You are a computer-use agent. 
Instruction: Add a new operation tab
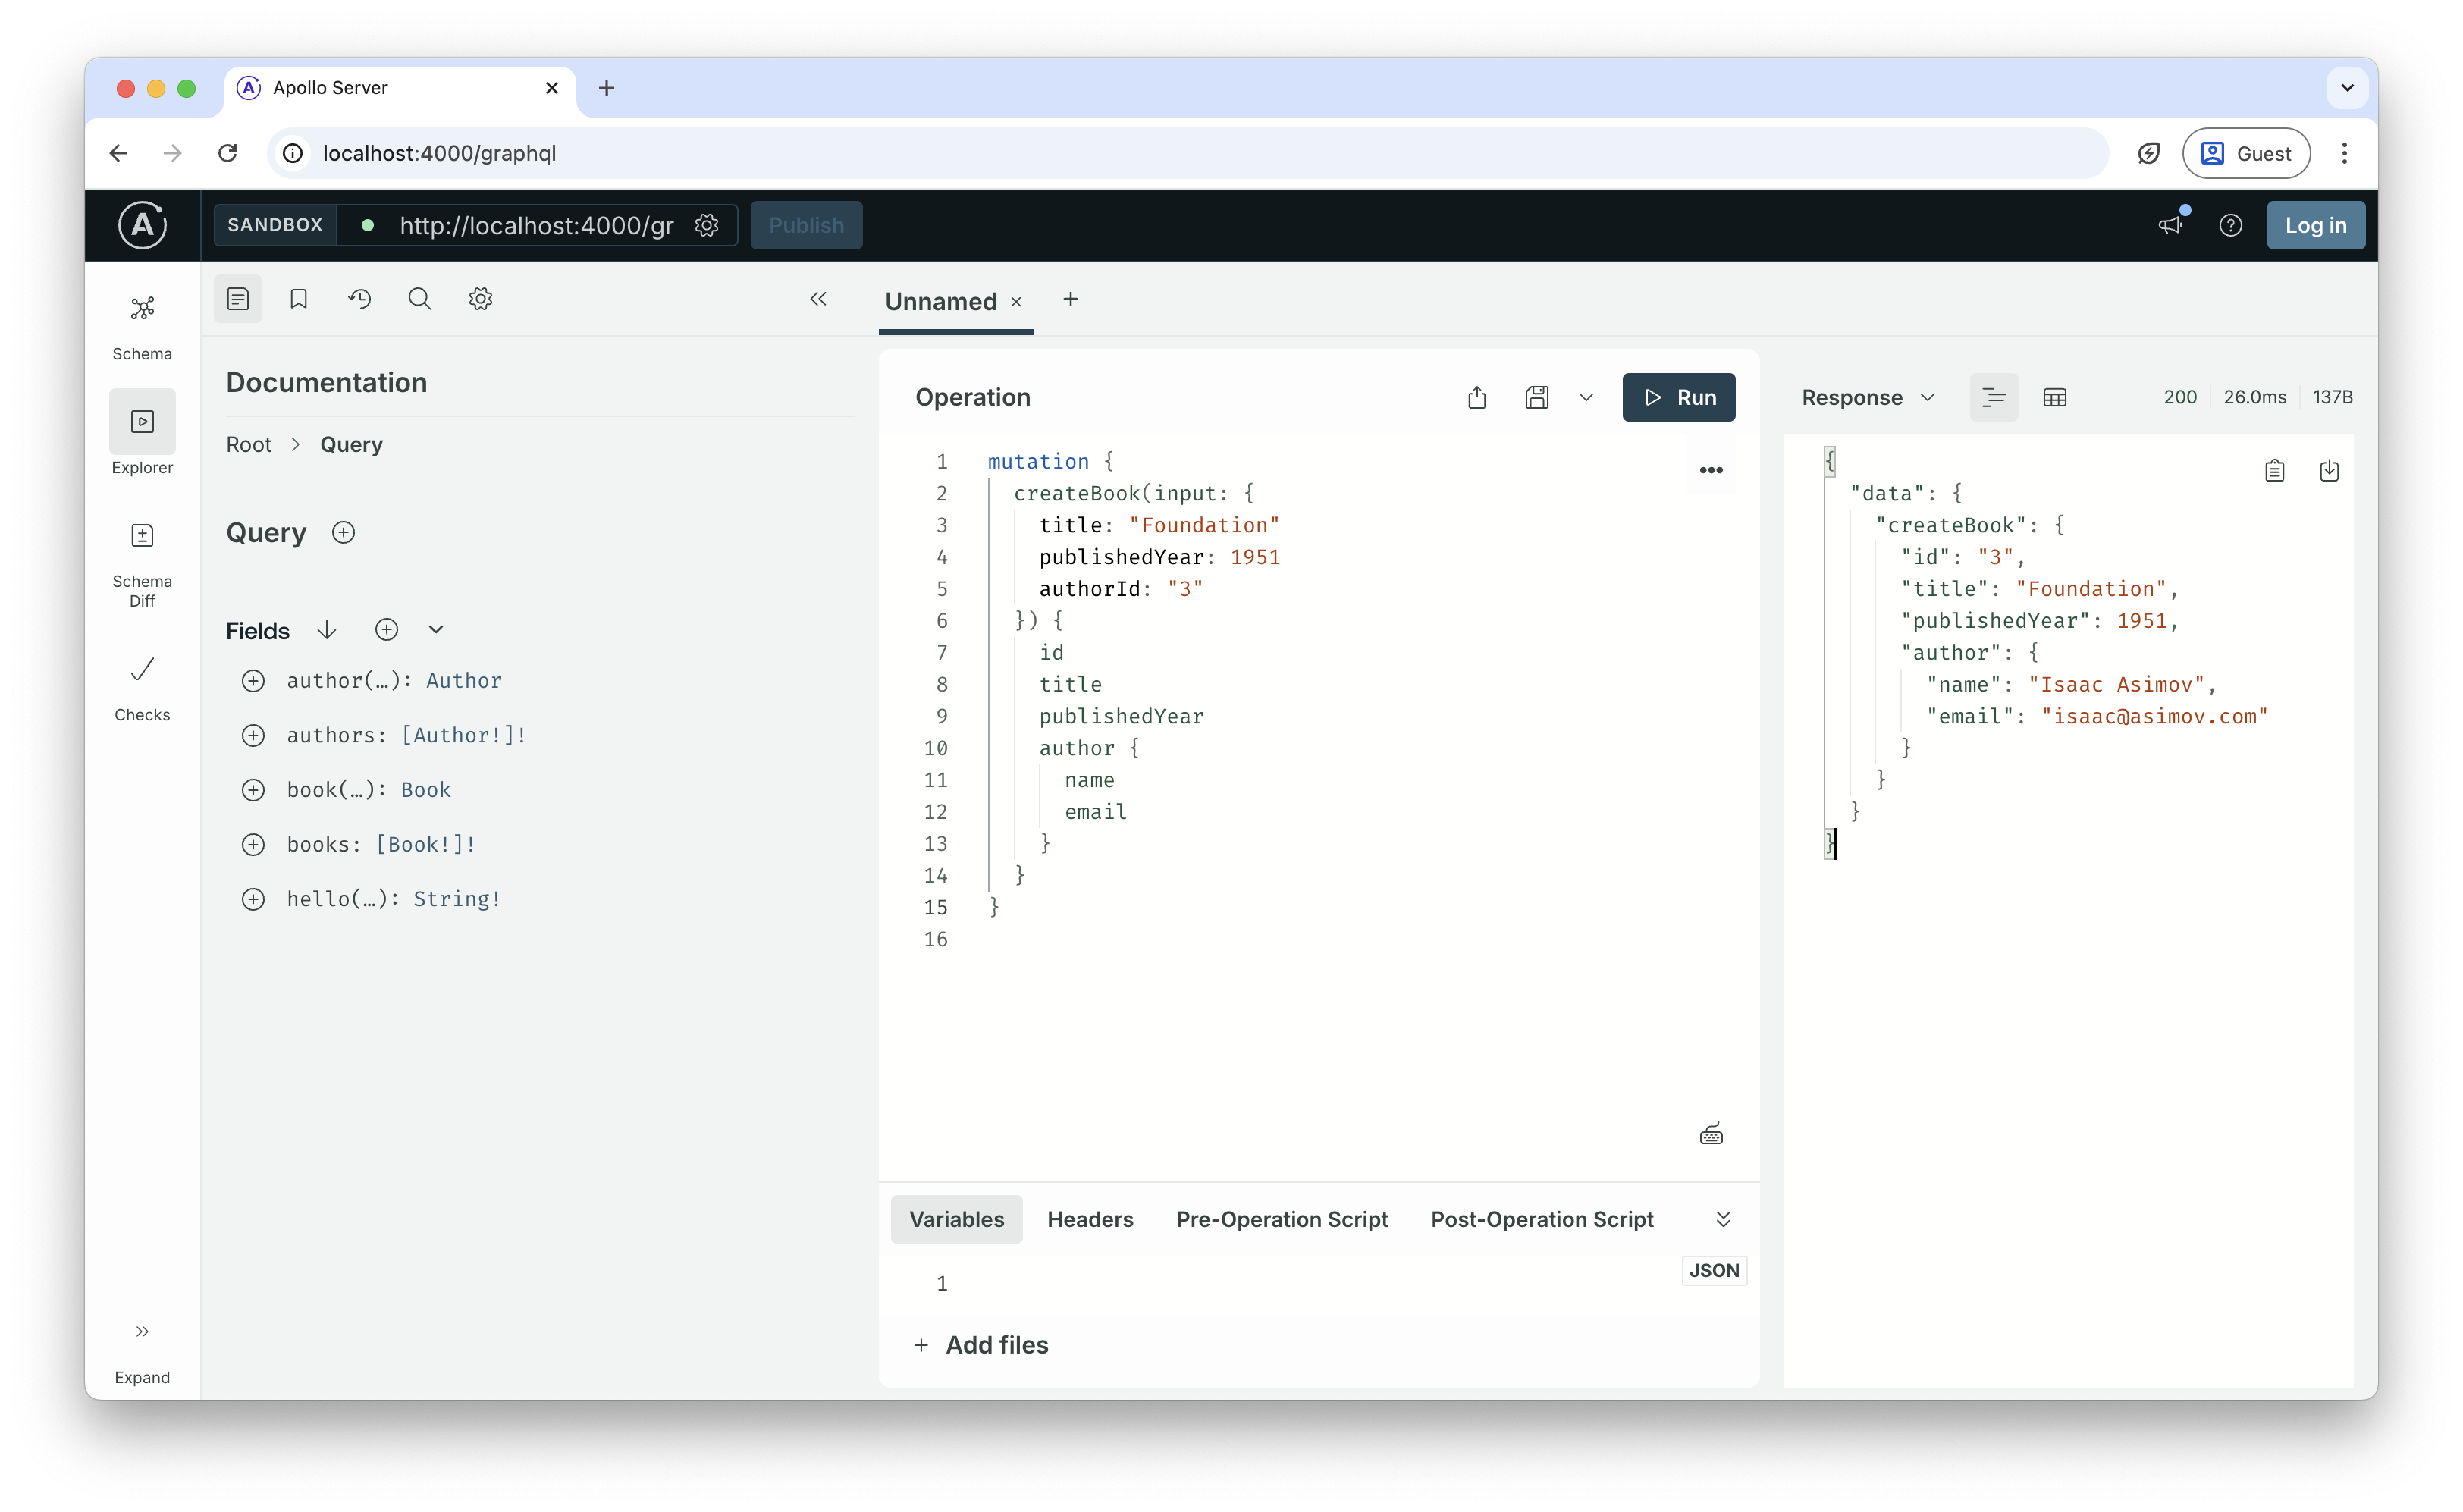(x=1070, y=299)
